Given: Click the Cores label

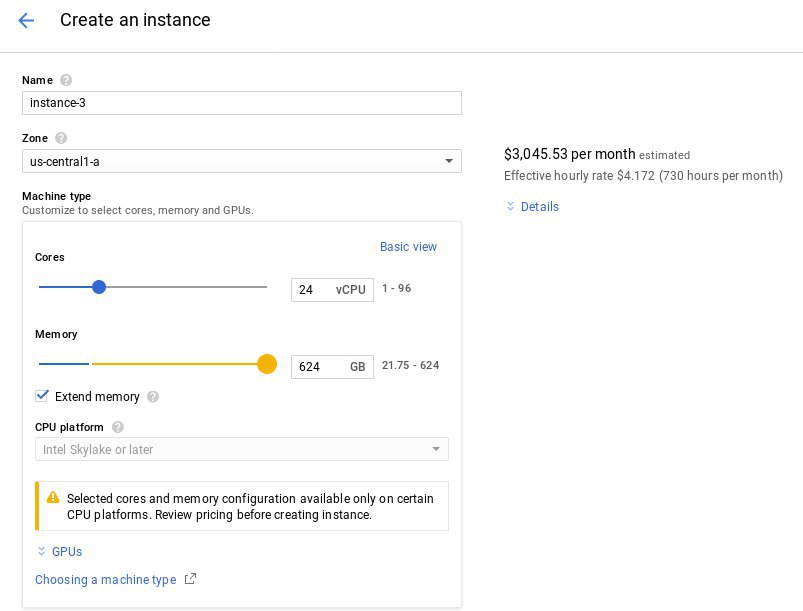Looking at the screenshot, I should pos(50,257).
